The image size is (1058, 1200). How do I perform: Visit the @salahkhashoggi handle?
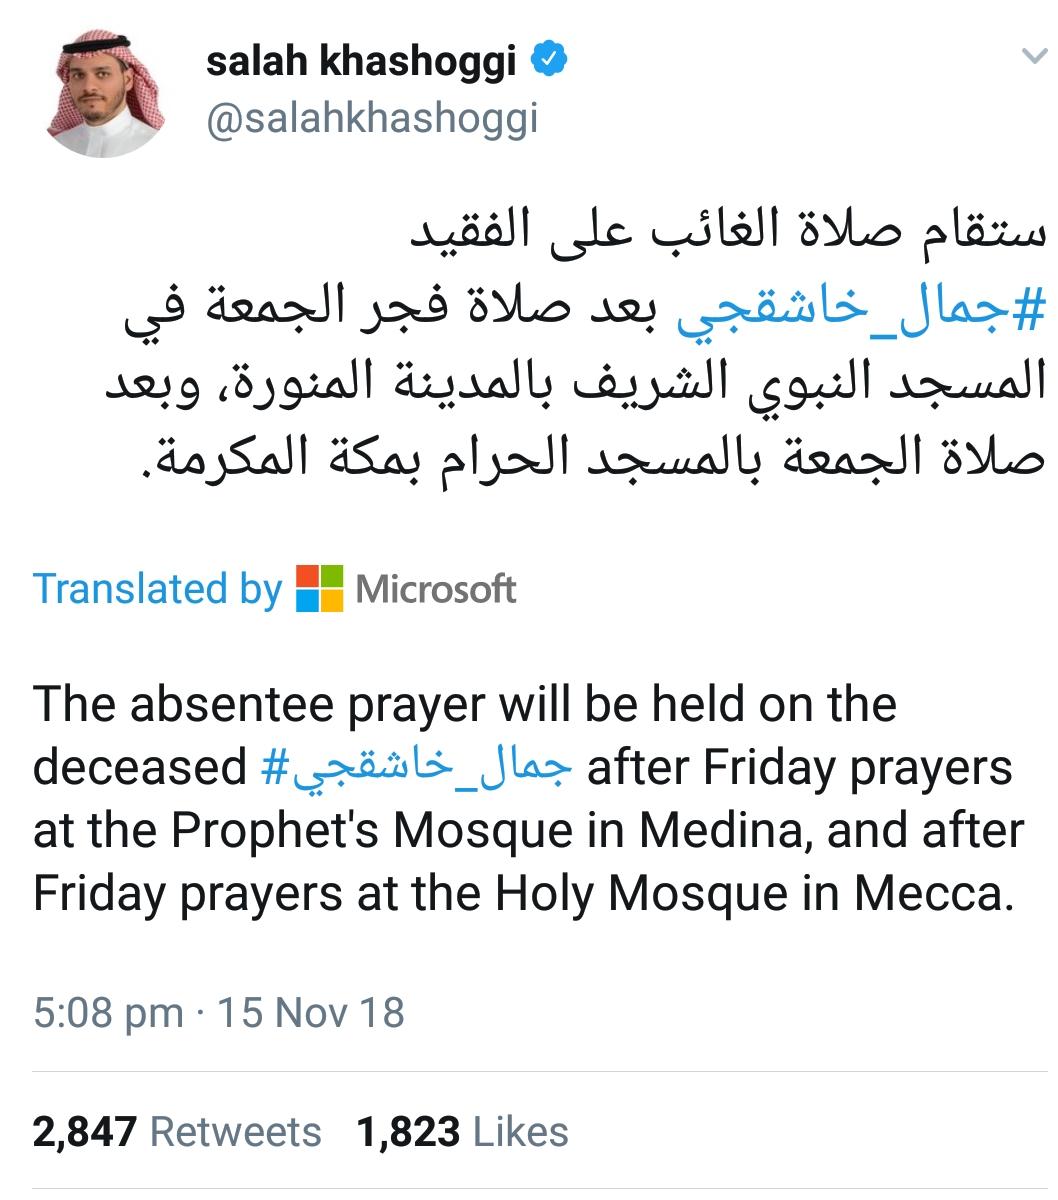(x=372, y=118)
